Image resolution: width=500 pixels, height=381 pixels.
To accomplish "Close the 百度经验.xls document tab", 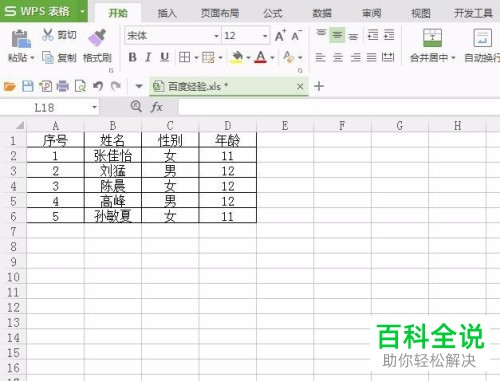I will 300,87.
